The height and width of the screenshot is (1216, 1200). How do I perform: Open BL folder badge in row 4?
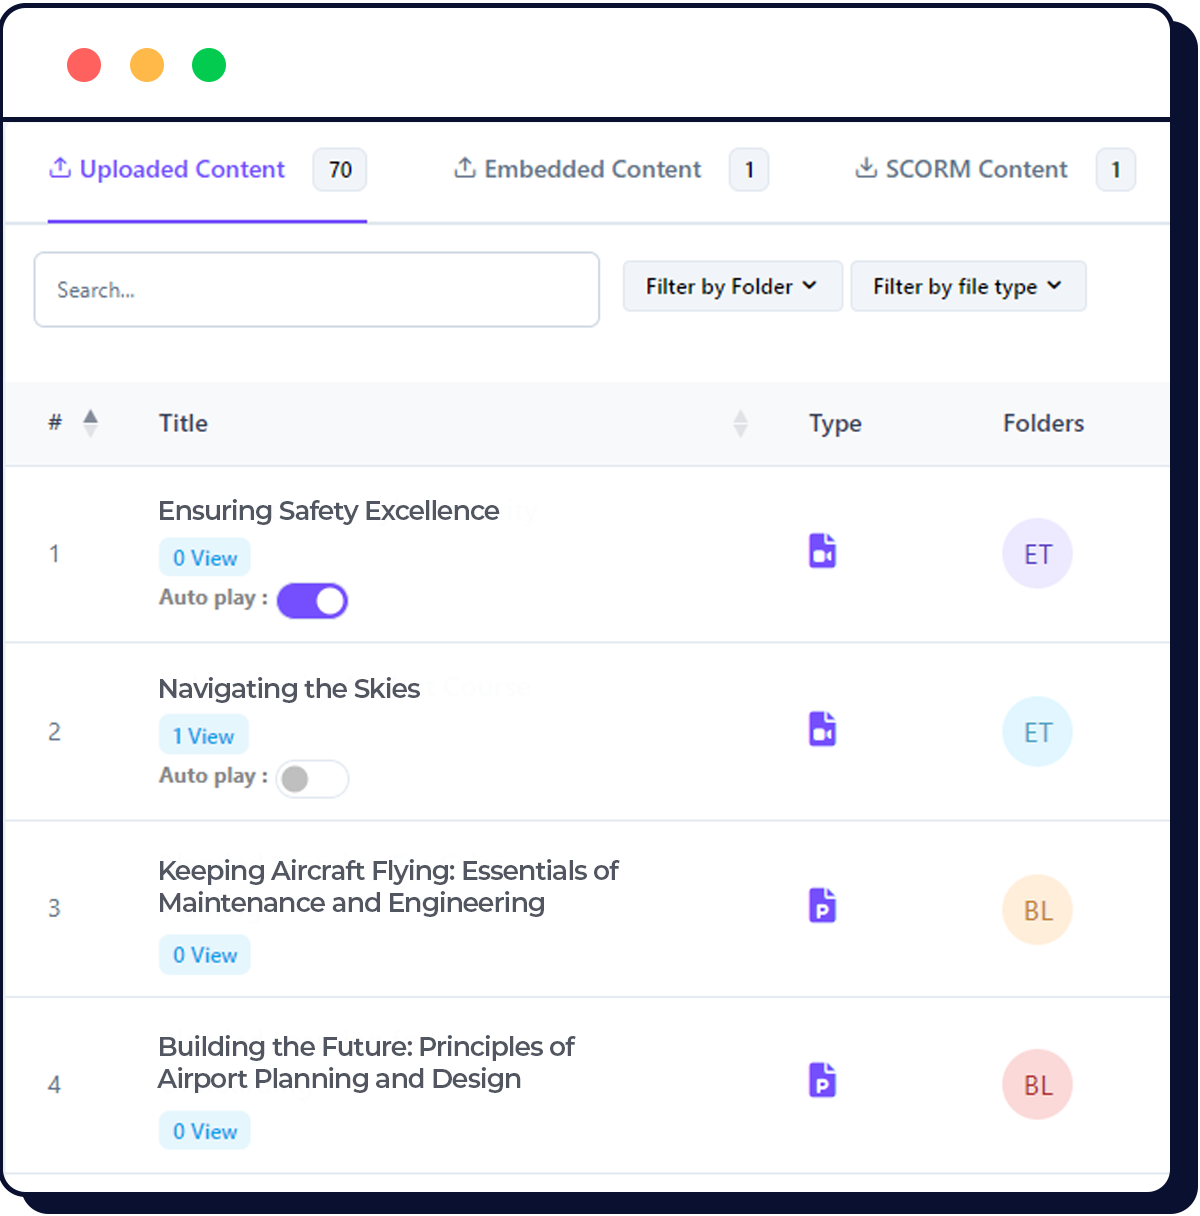pos(1037,1085)
